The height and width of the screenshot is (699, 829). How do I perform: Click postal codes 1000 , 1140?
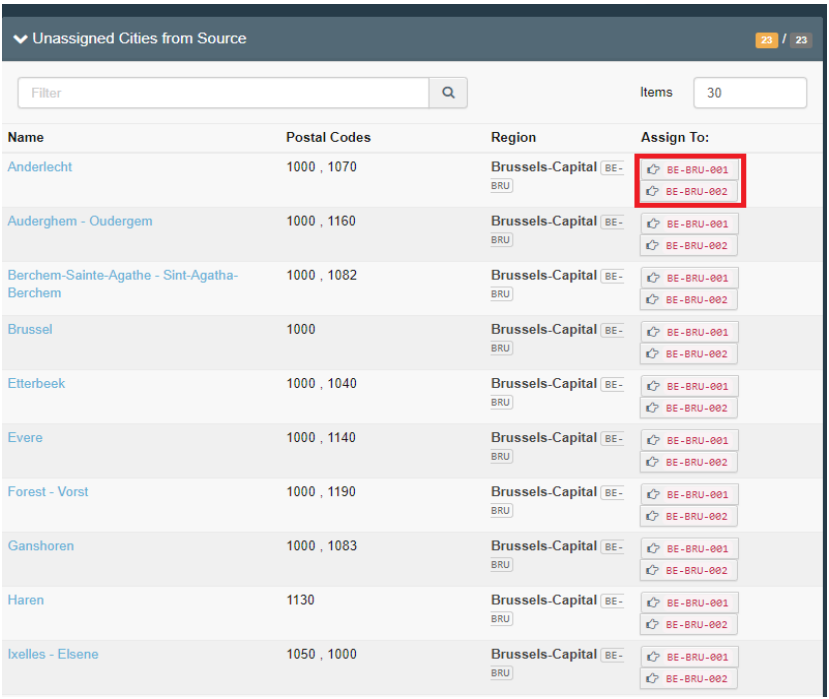pos(321,438)
